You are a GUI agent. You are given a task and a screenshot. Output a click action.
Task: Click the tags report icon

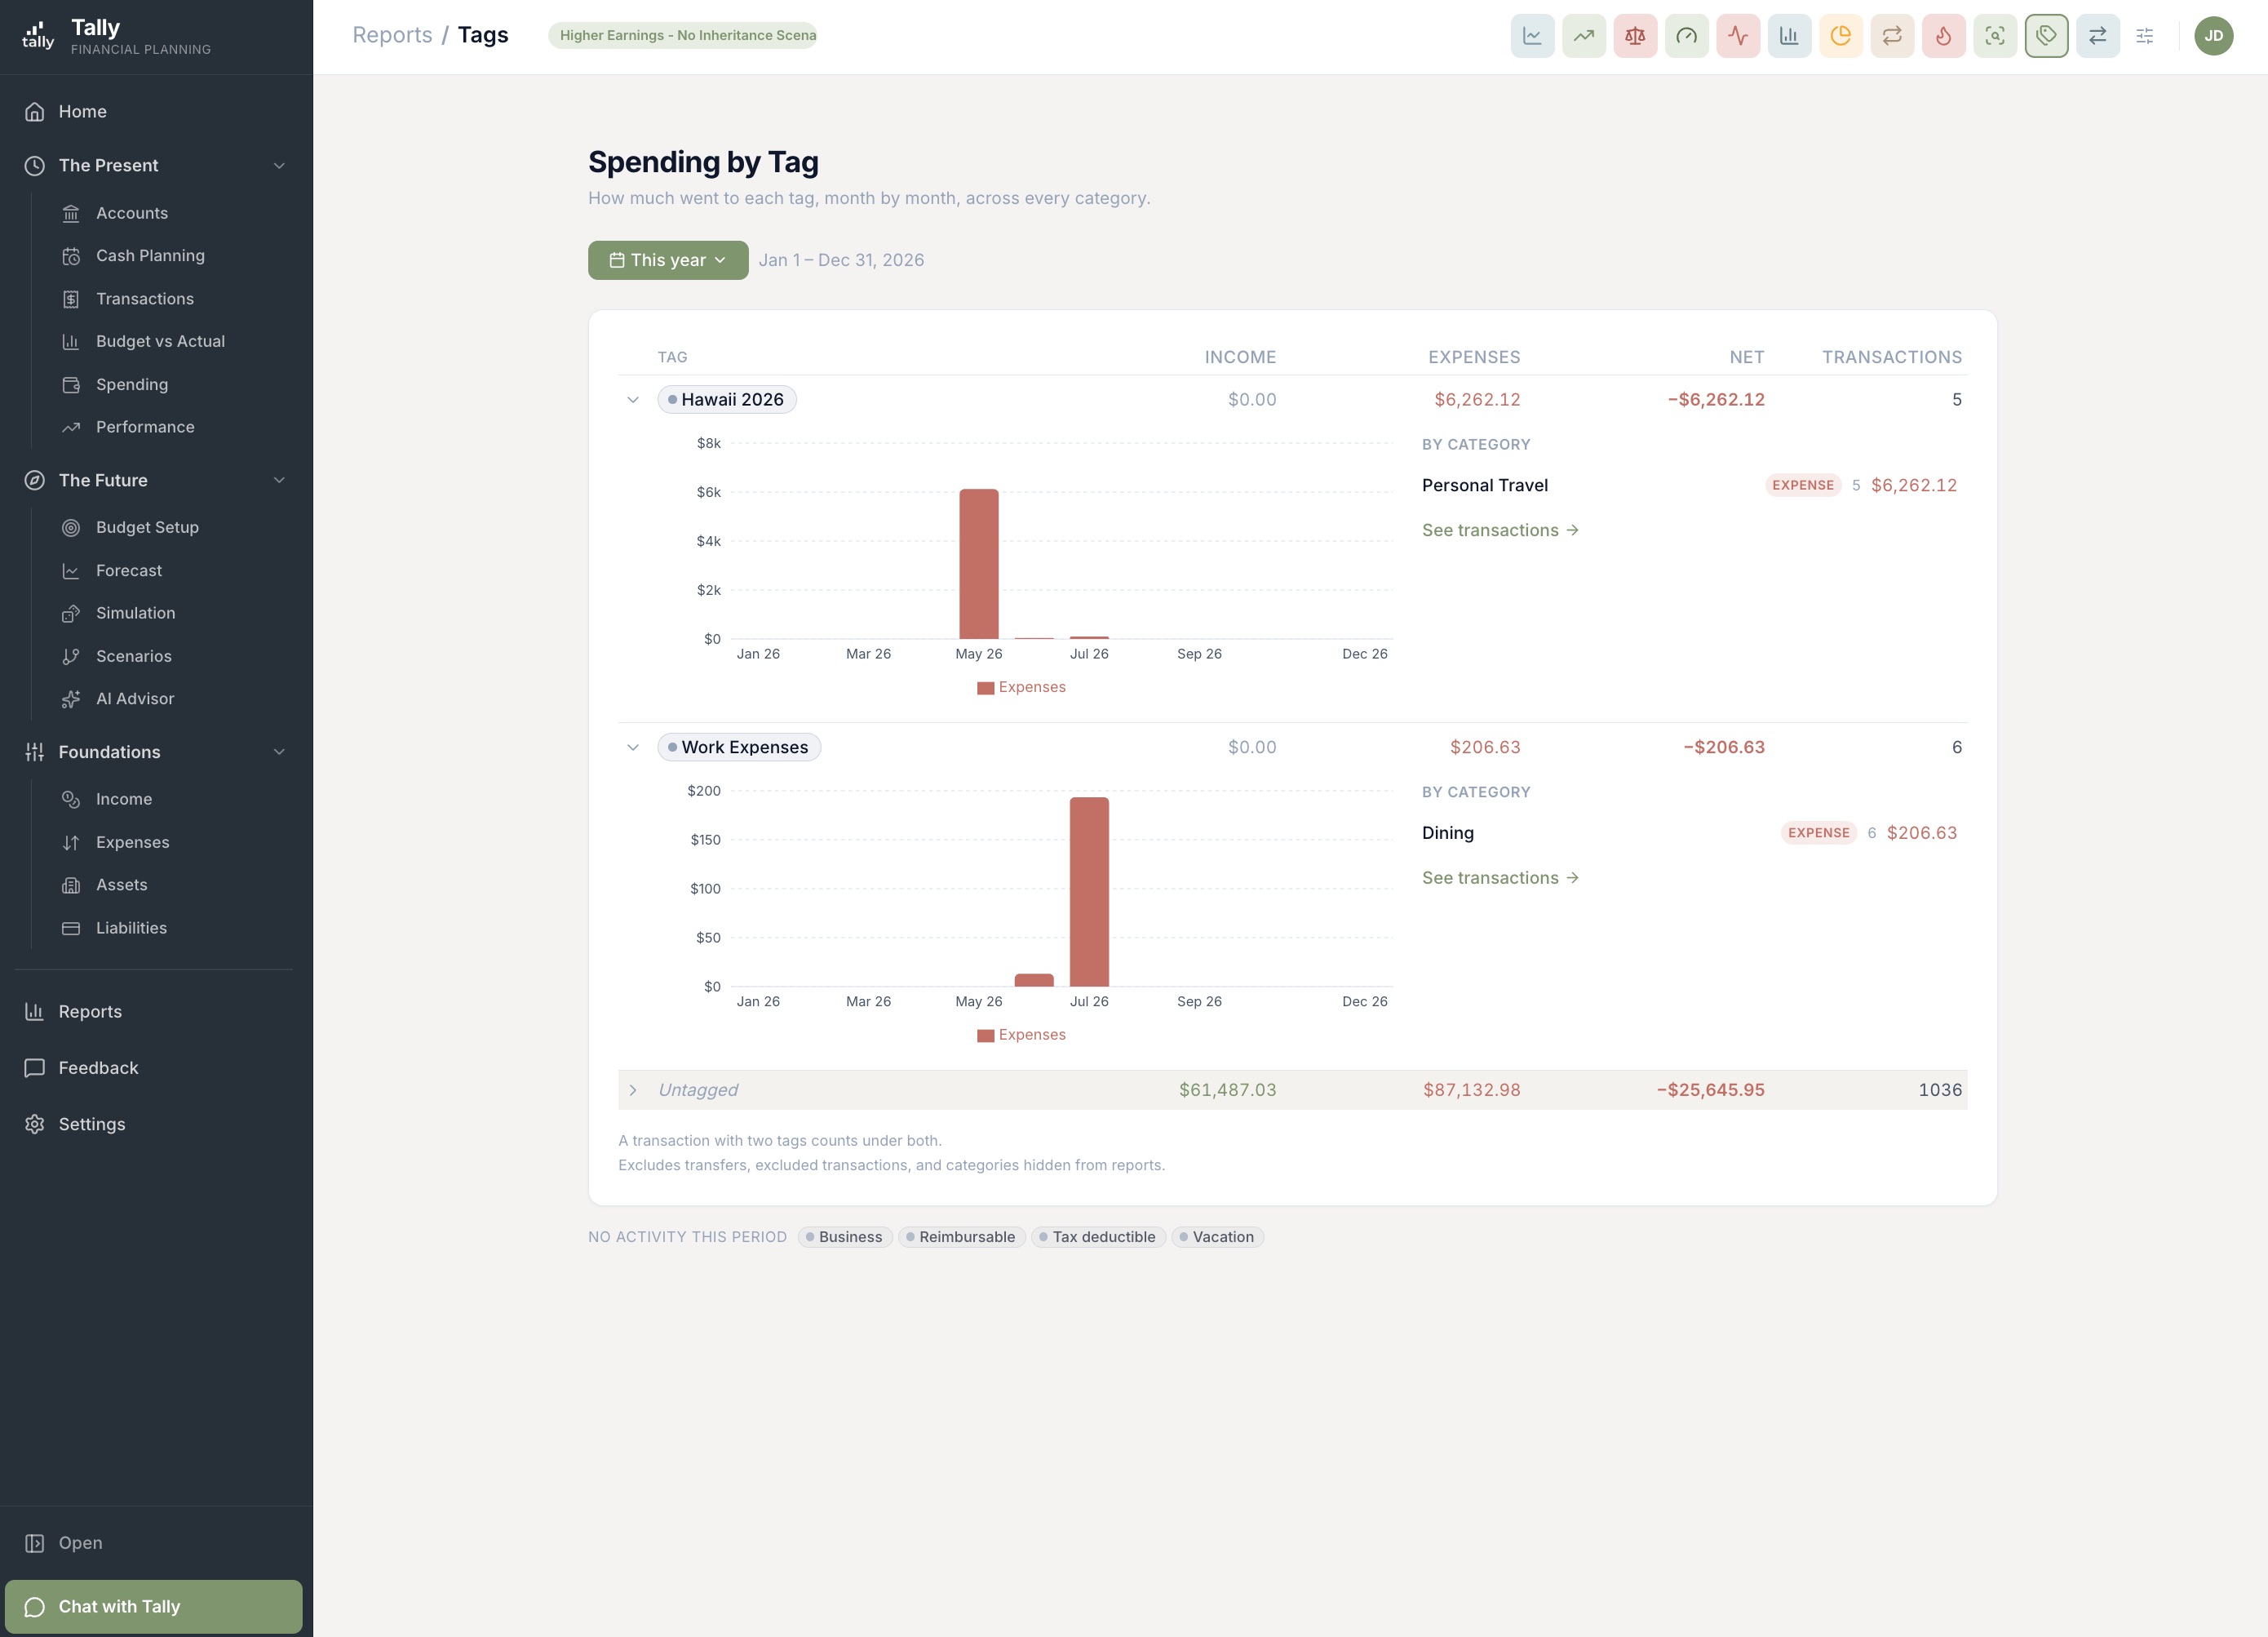(2046, 36)
